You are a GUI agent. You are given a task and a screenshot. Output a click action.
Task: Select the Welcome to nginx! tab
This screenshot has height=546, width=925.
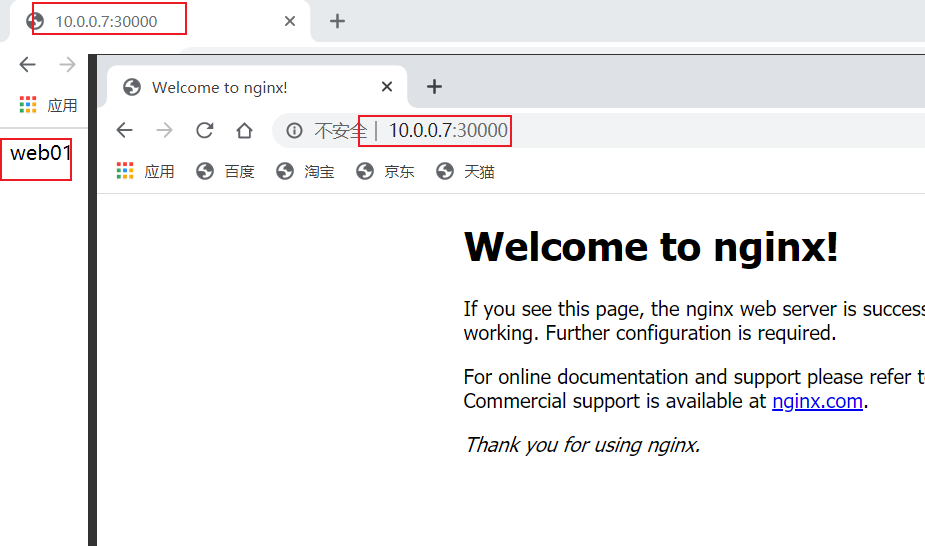[x=219, y=87]
